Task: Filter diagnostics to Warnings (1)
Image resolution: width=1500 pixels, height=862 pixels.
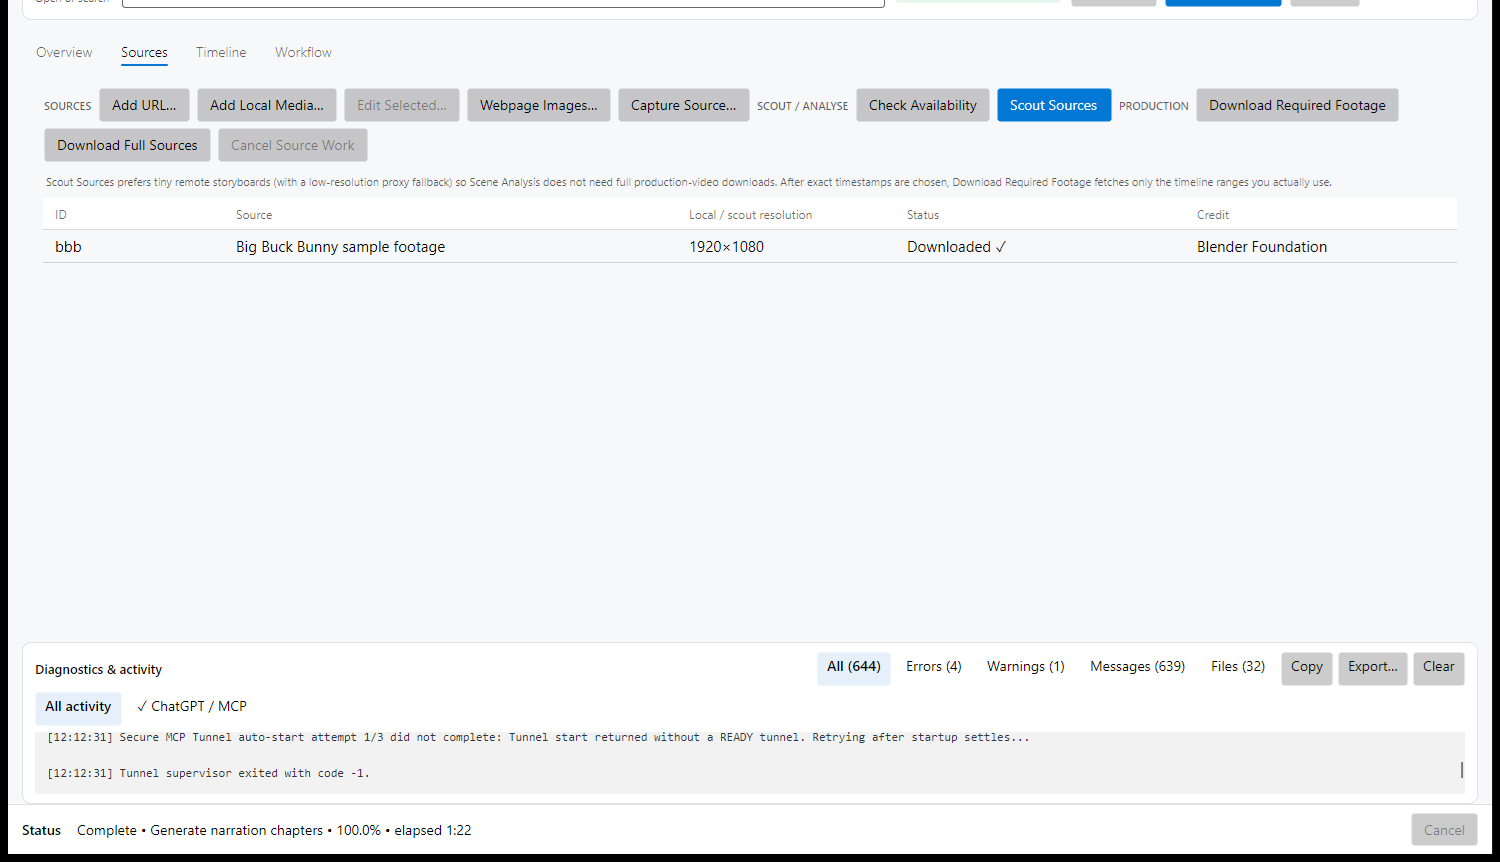Action: point(1026,667)
